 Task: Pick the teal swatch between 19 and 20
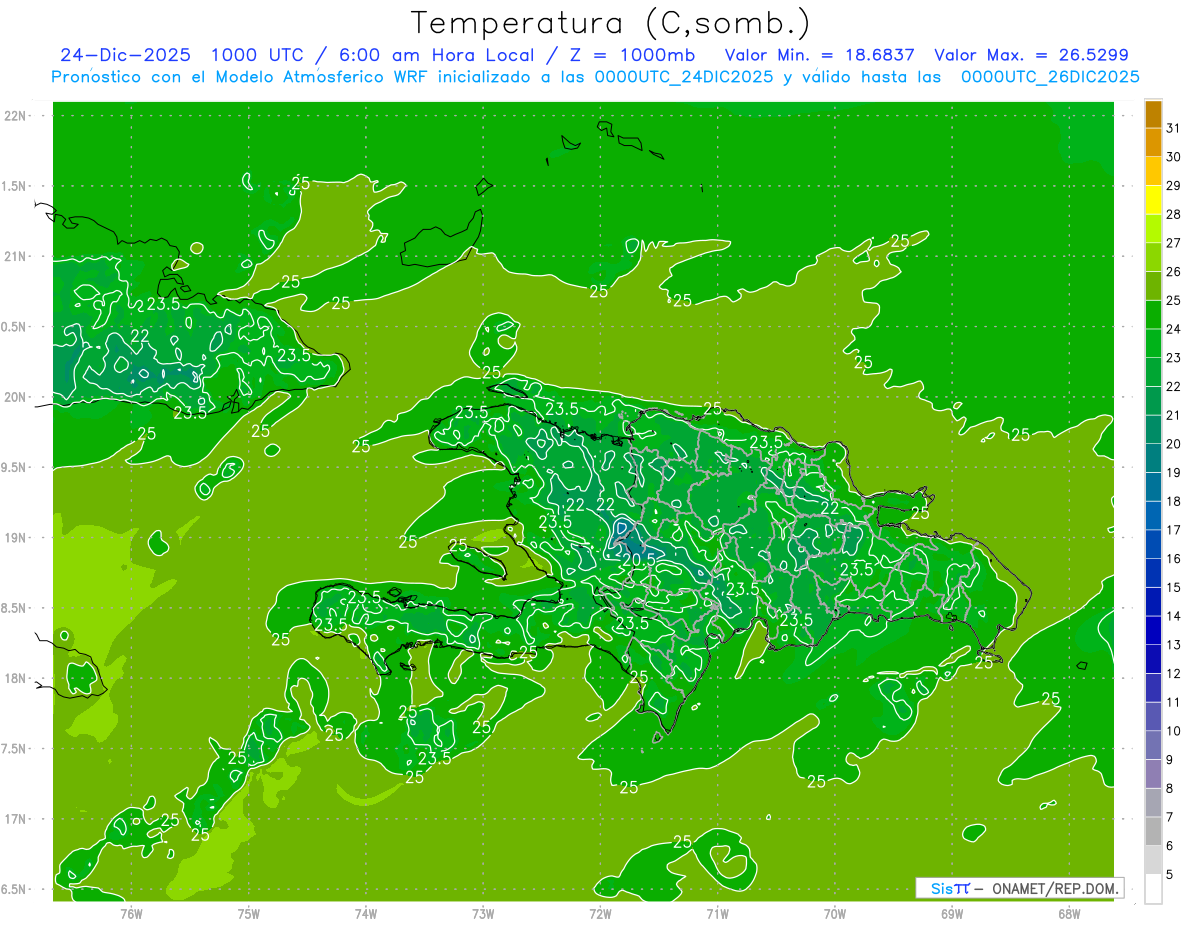pos(1153,458)
